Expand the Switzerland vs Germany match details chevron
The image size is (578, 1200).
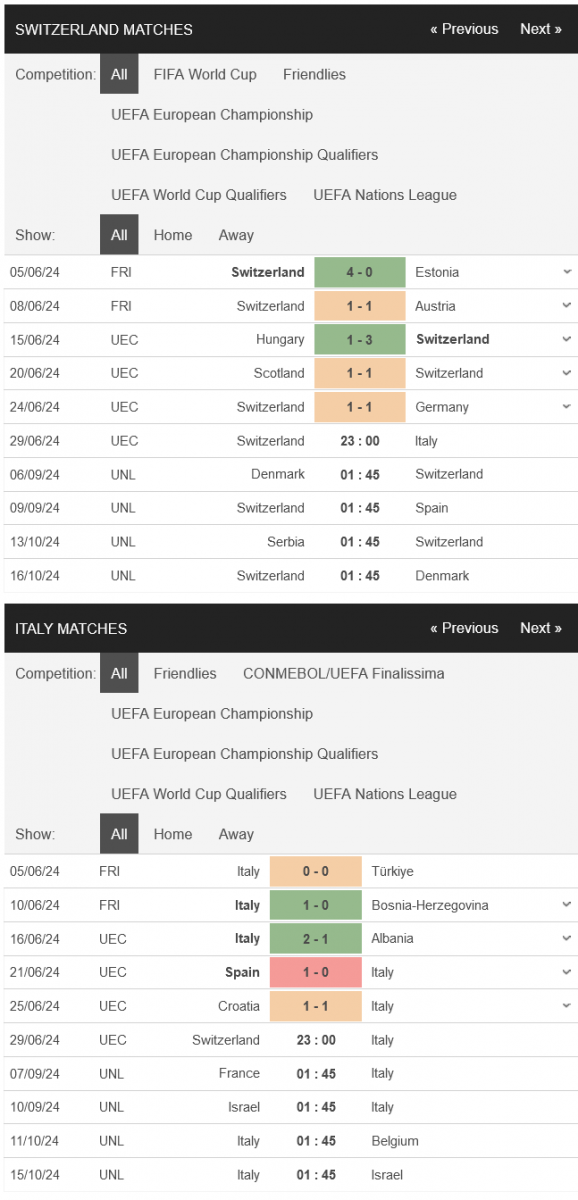tap(567, 407)
